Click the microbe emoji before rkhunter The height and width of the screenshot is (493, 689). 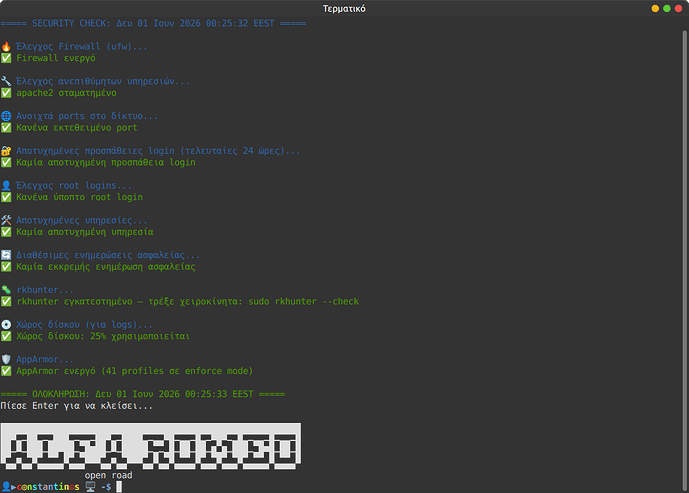coord(6,290)
